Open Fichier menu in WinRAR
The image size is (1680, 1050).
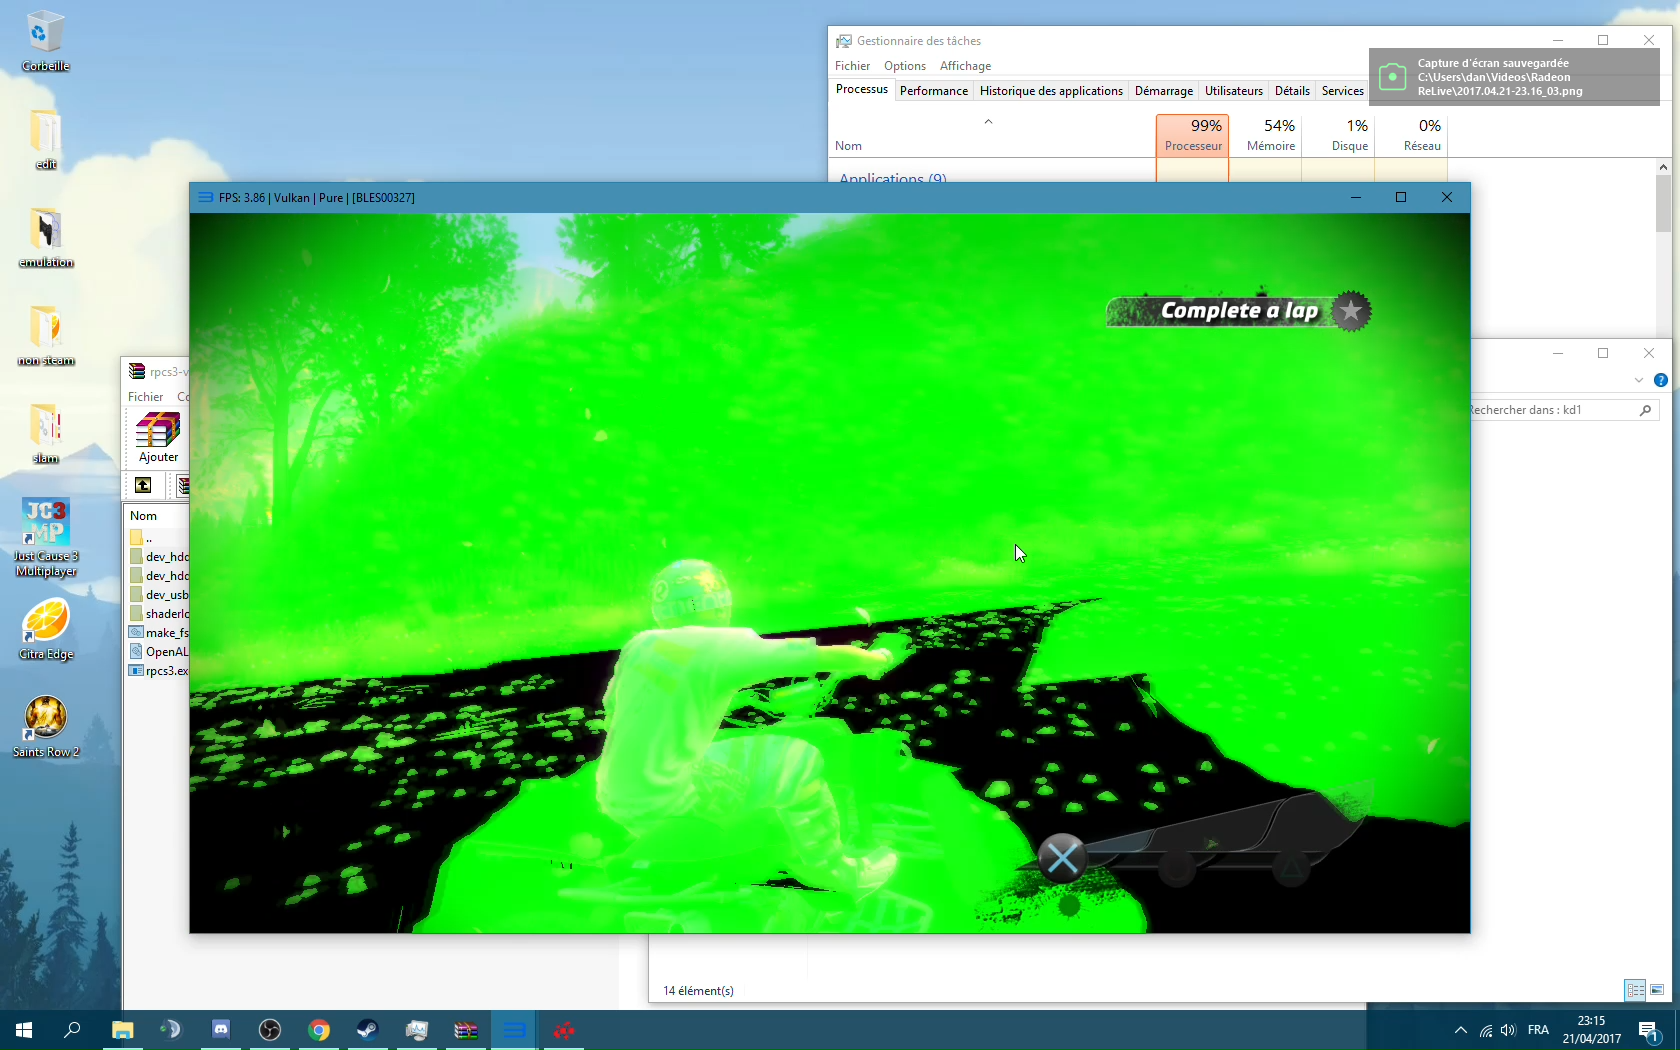(x=145, y=397)
